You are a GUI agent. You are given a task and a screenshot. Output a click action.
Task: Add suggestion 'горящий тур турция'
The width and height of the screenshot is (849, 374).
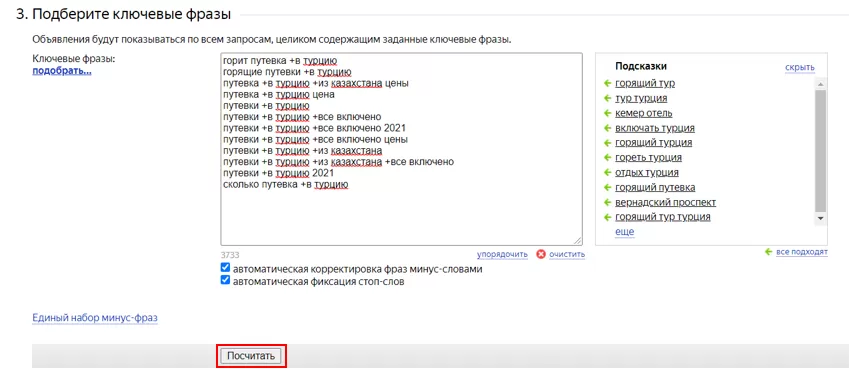point(663,218)
